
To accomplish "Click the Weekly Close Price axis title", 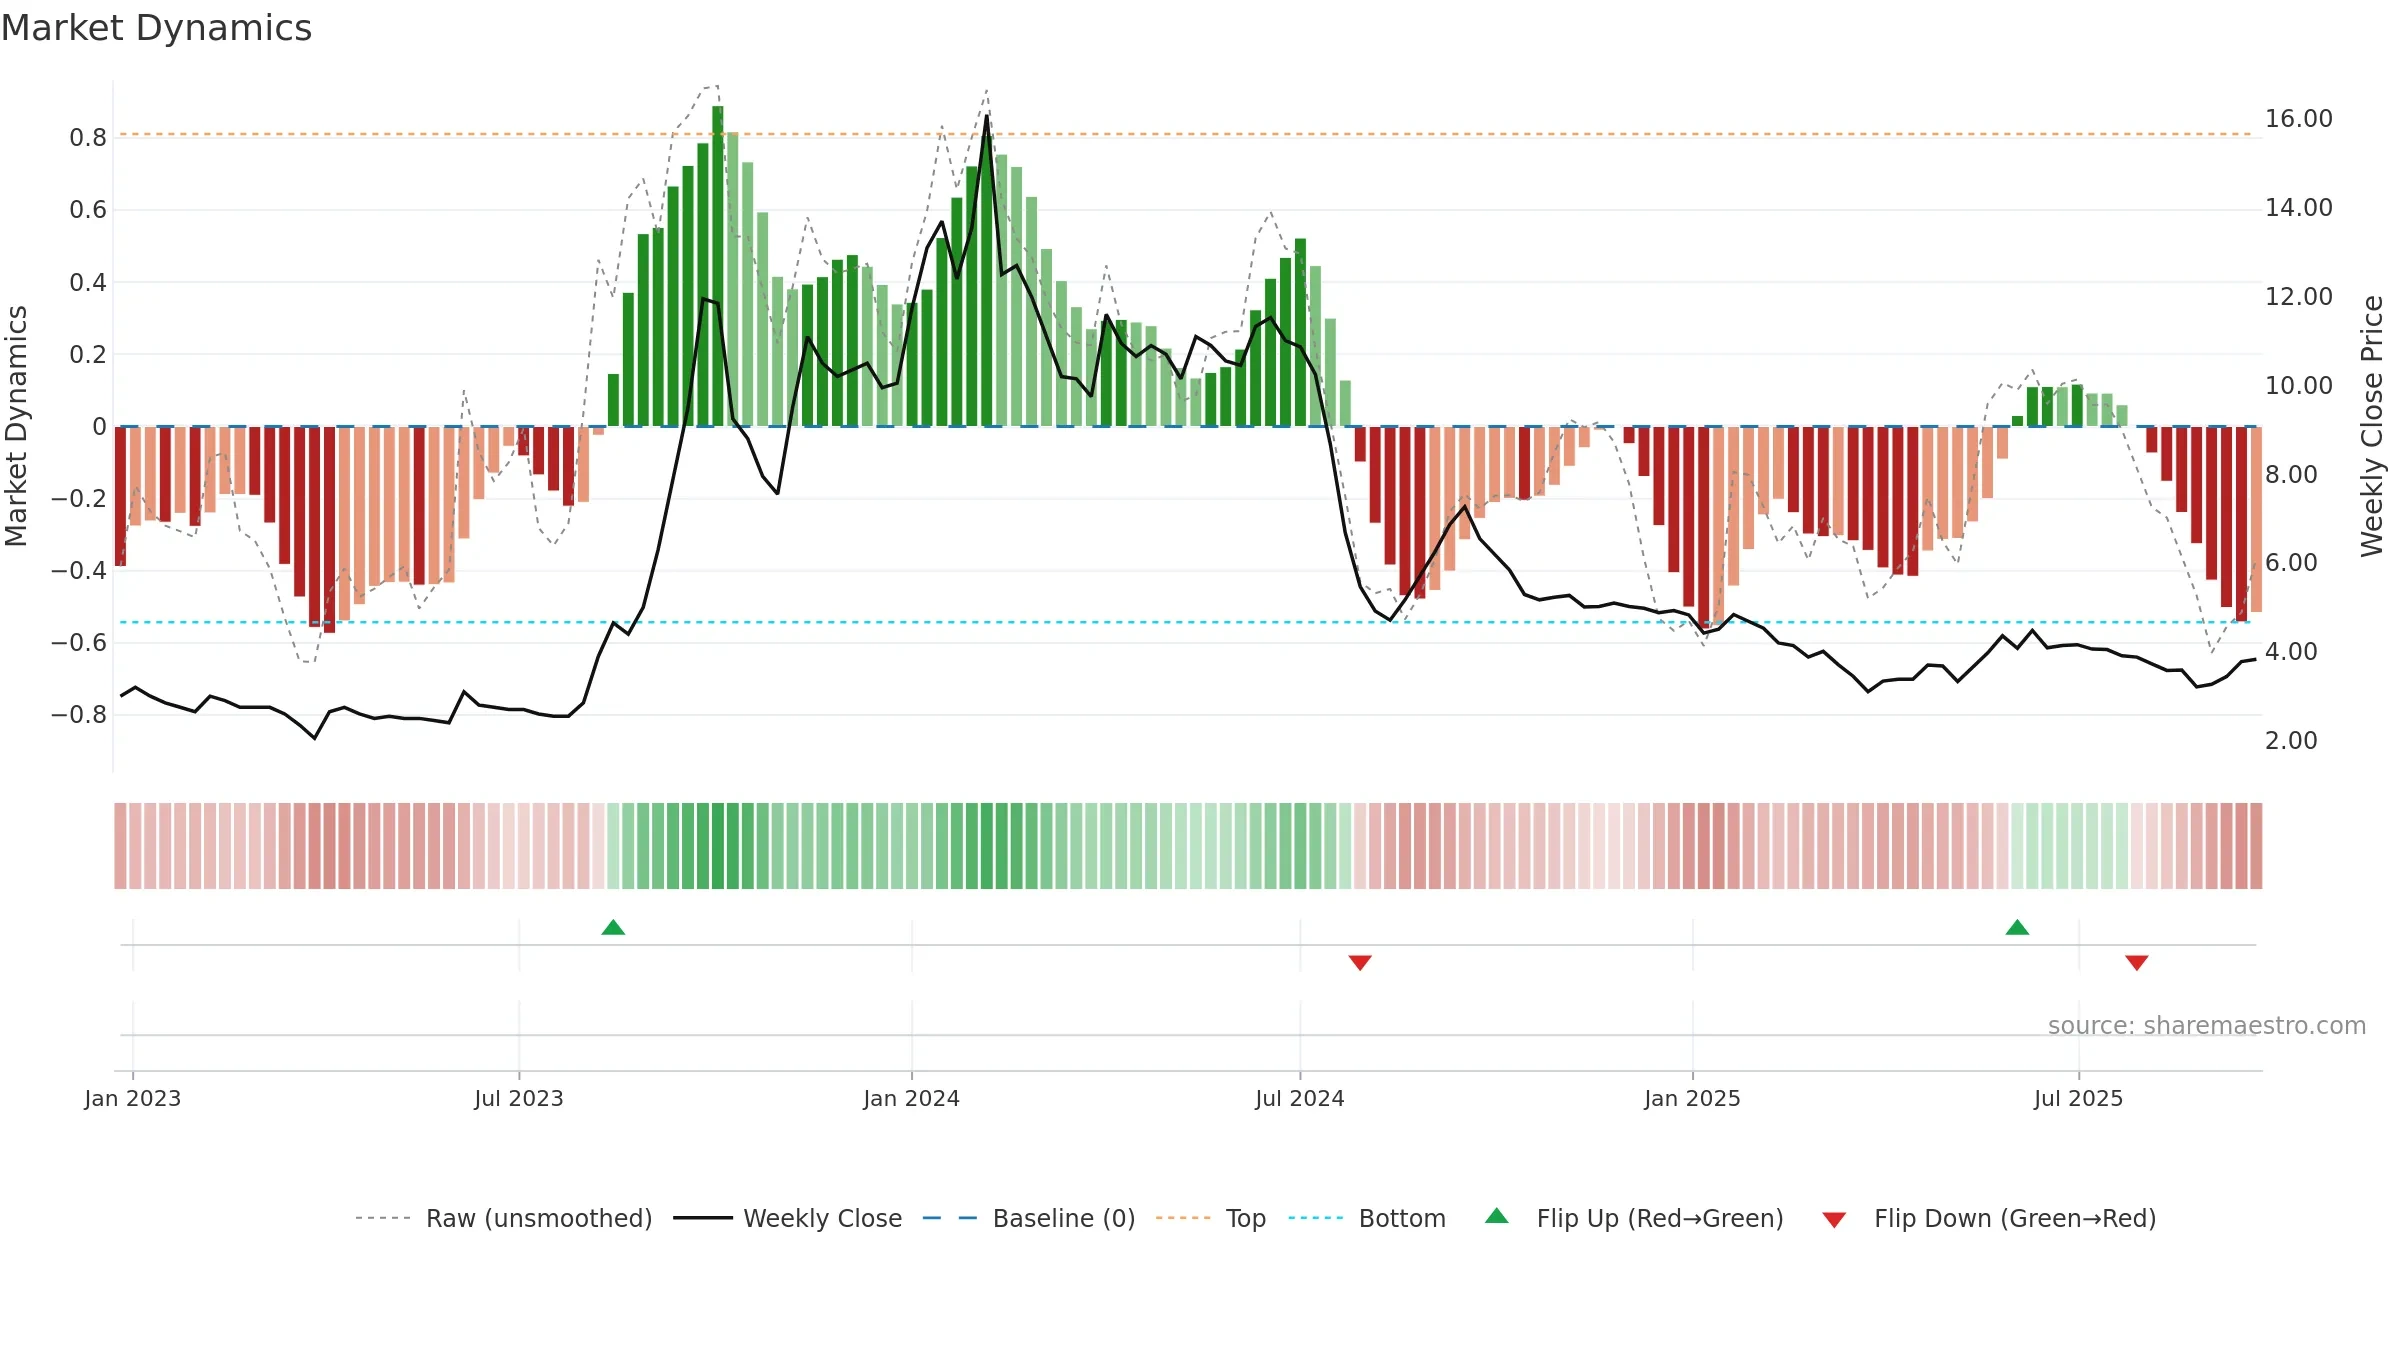I will pyautogui.click(x=2372, y=426).
